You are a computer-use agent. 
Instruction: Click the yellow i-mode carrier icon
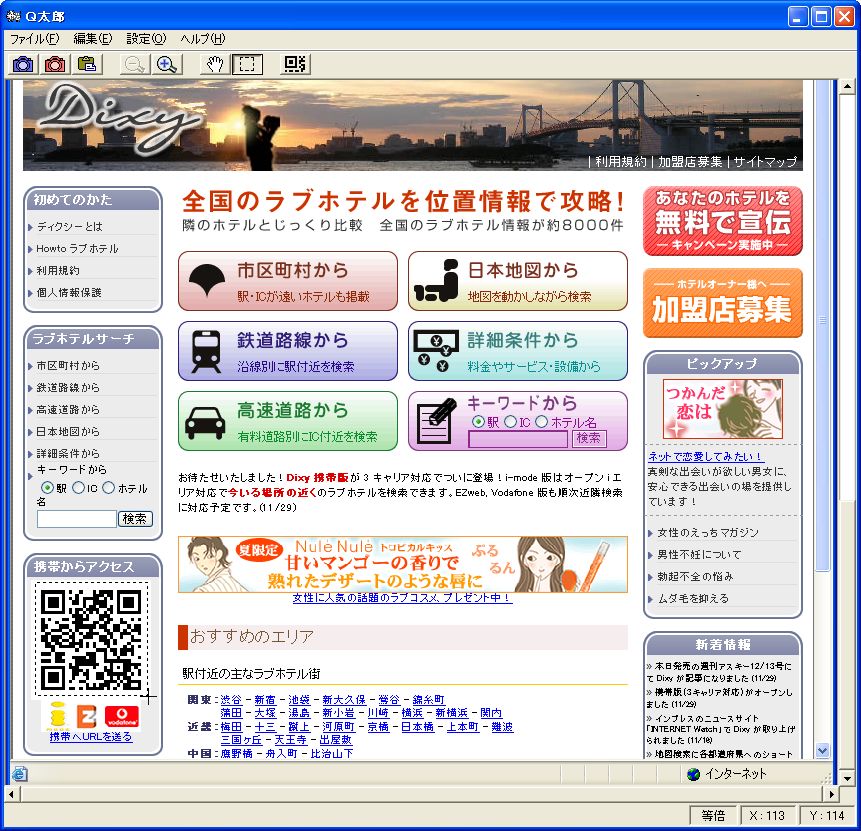tap(57, 716)
